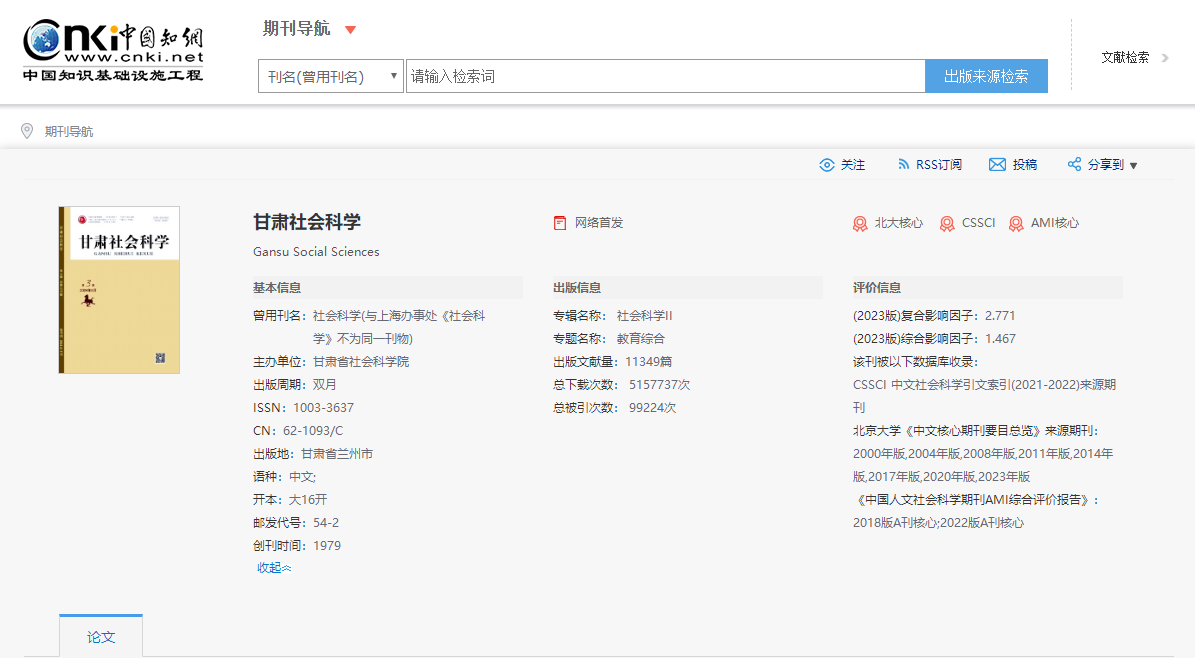Click the 关注 text link
The height and width of the screenshot is (658, 1195).
coord(853,165)
